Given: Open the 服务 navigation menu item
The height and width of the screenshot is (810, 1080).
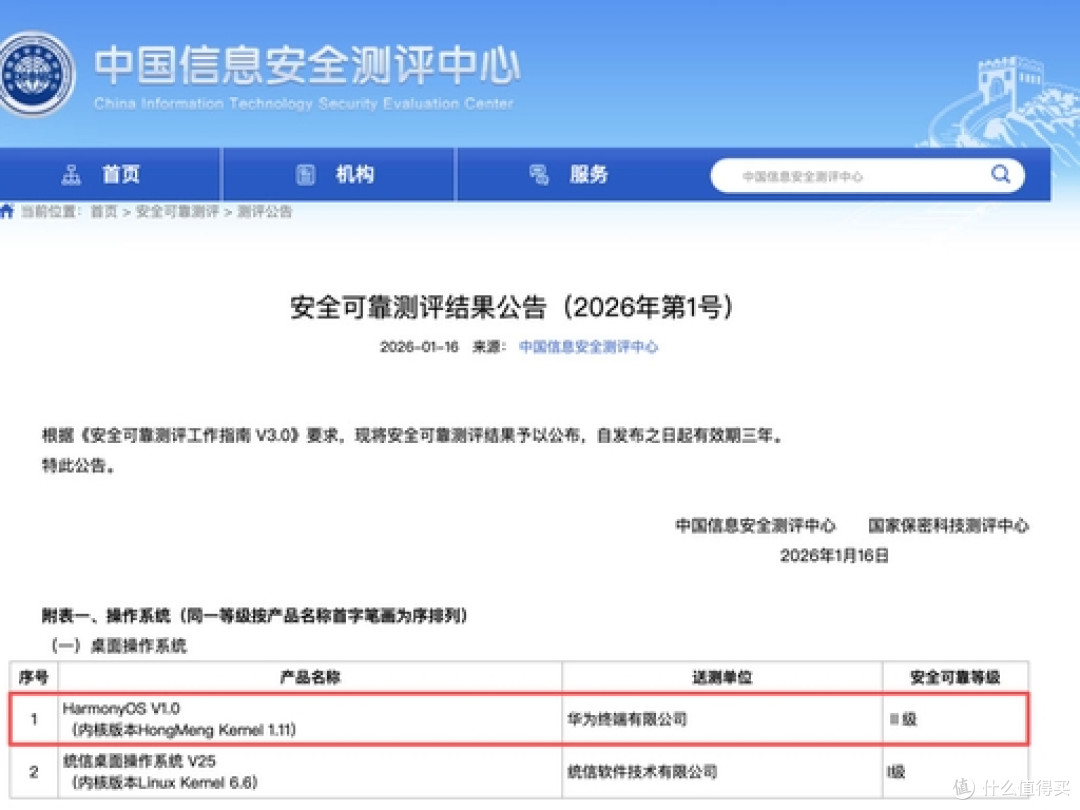Looking at the screenshot, I should coord(588,174).
